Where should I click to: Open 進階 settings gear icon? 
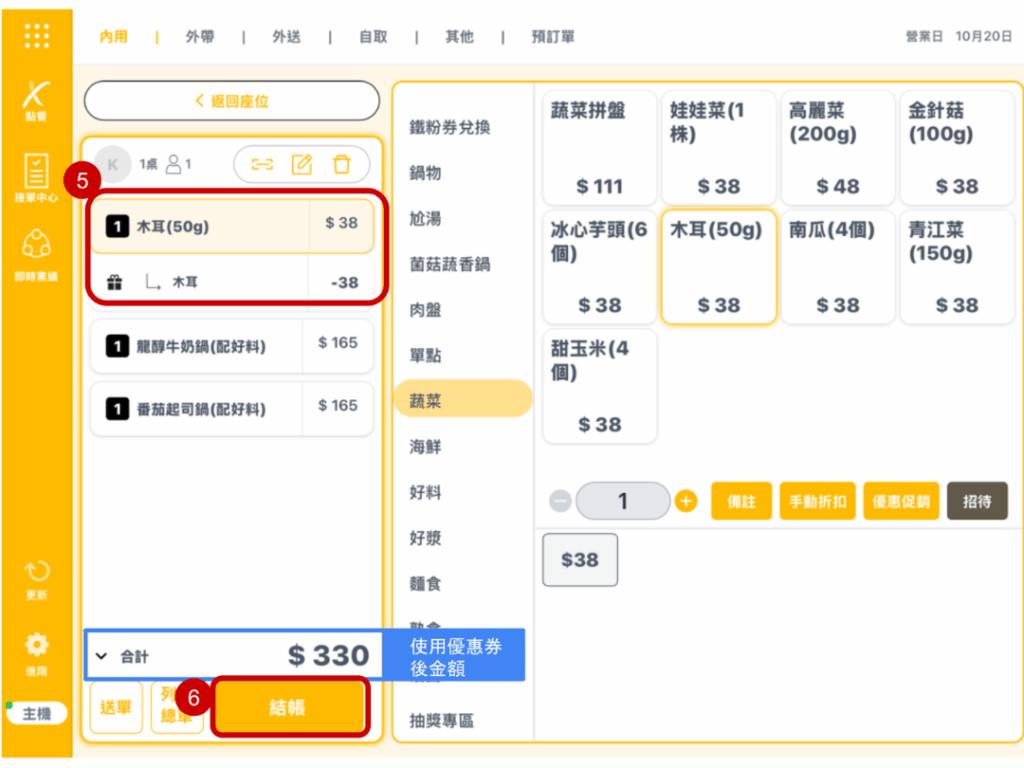click(x=36, y=650)
